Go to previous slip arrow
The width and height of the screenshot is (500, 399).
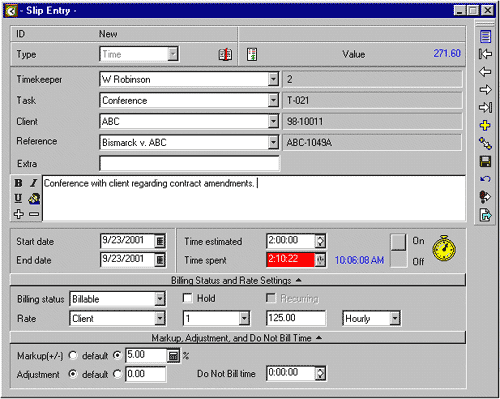point(485,72)
